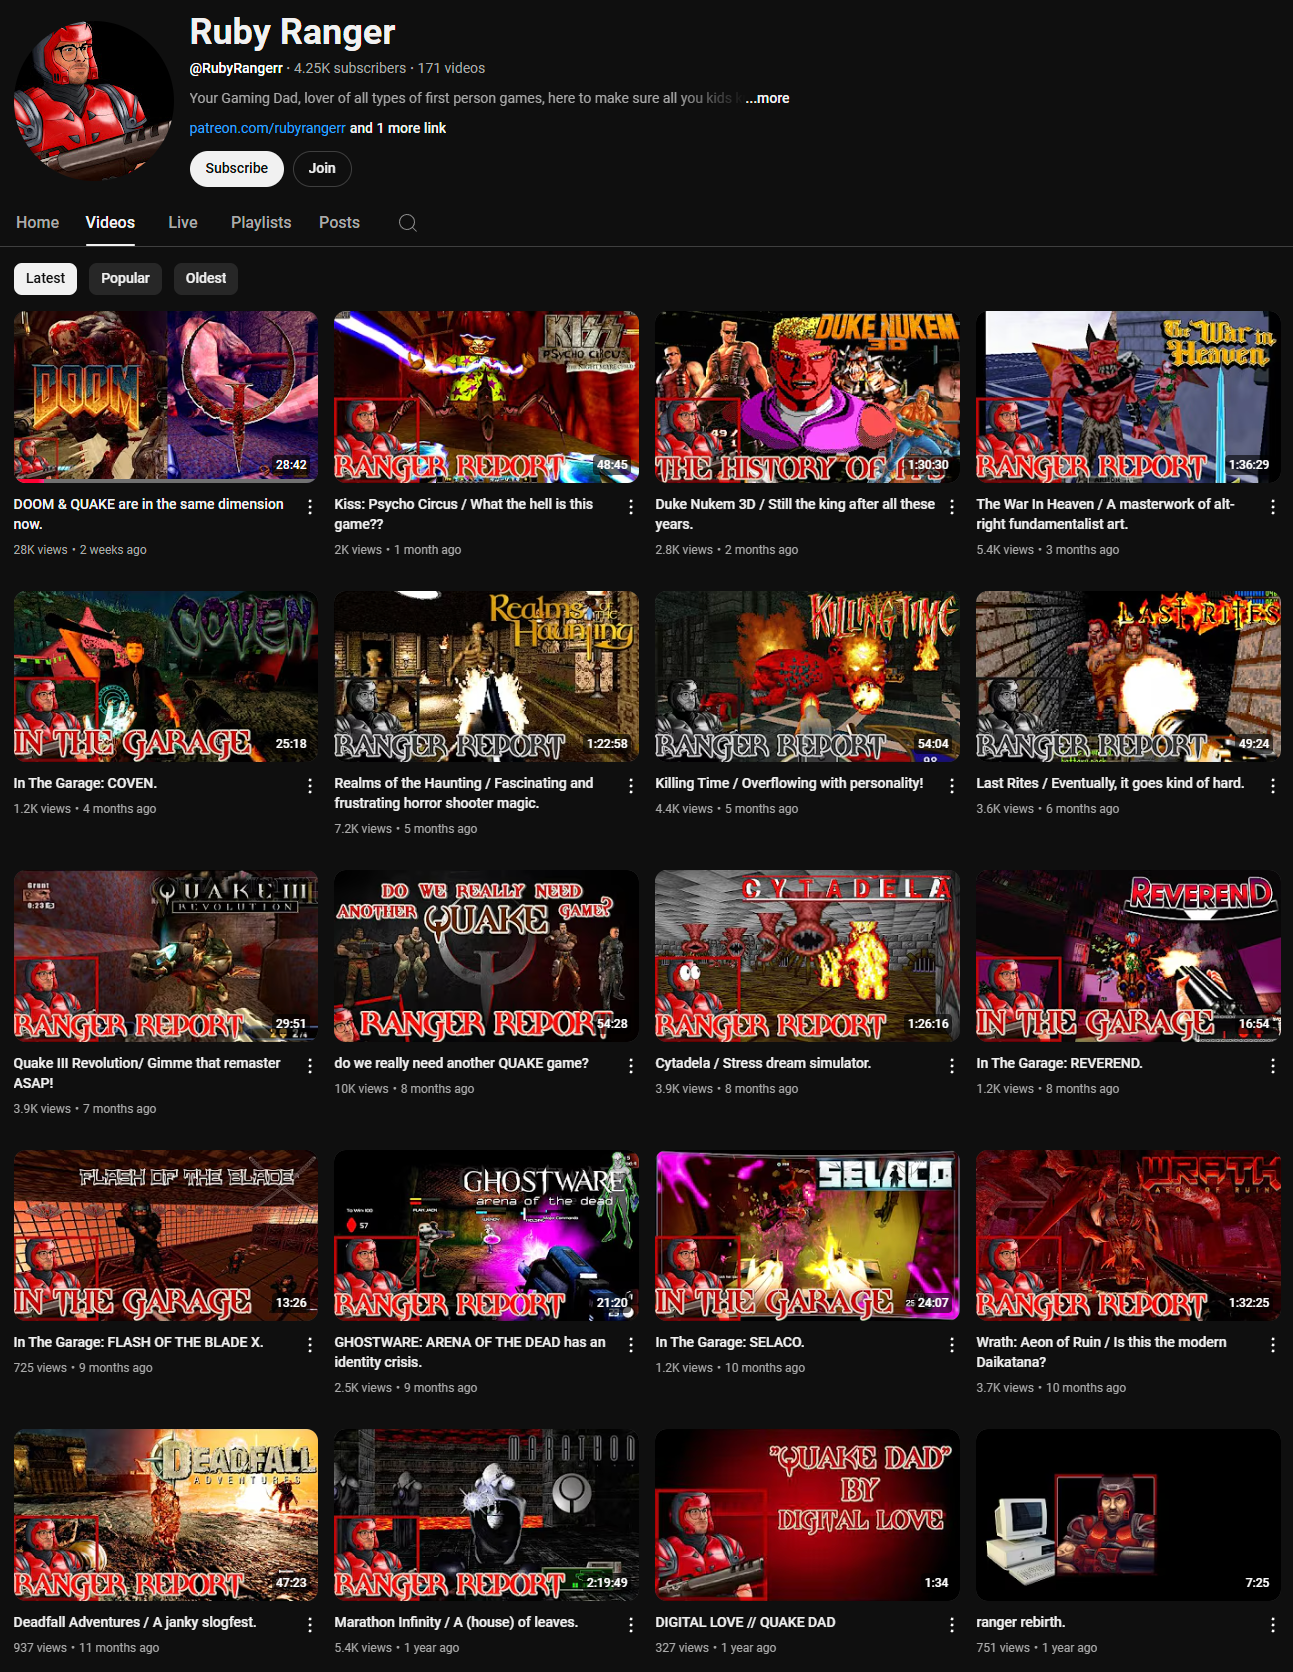
Task: Play the Last Rites thumbnail
Action: tap(1128, 676)
